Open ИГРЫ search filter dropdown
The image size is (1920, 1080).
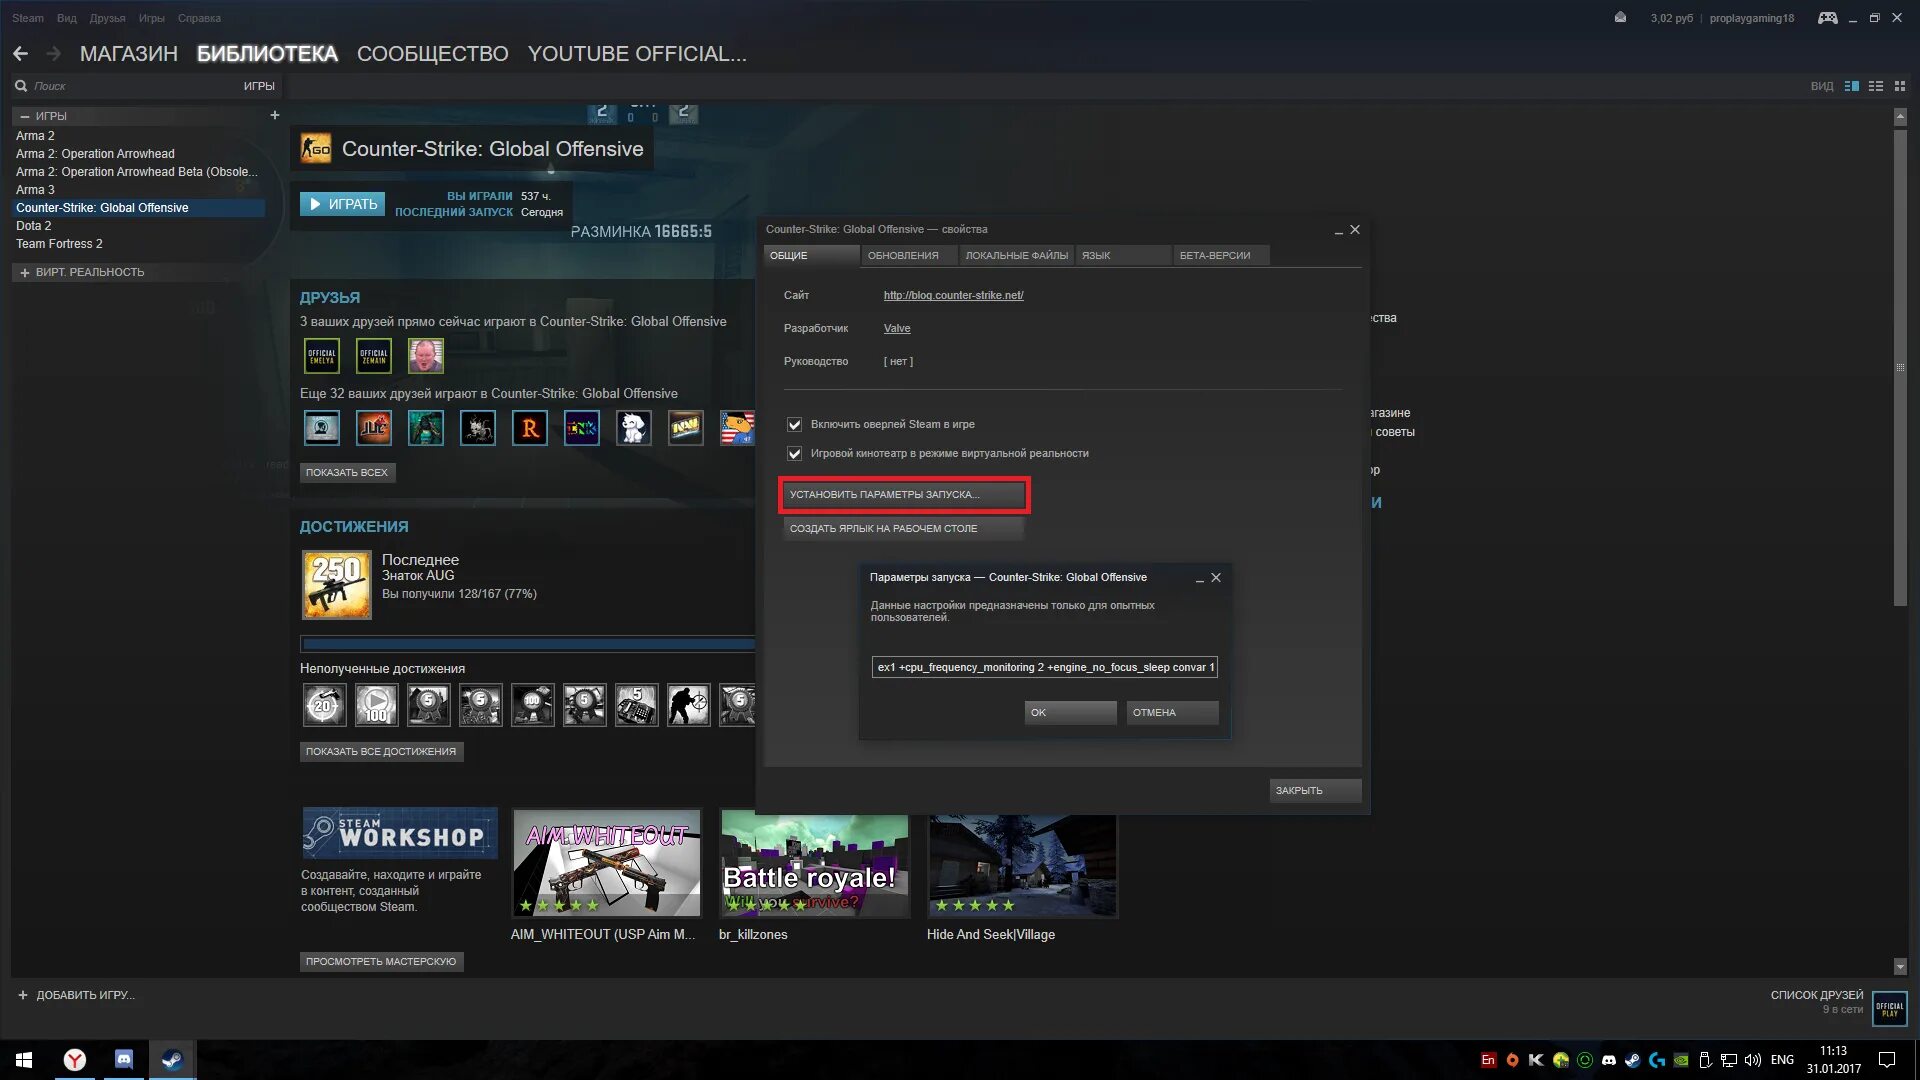[x=258, y=86]
